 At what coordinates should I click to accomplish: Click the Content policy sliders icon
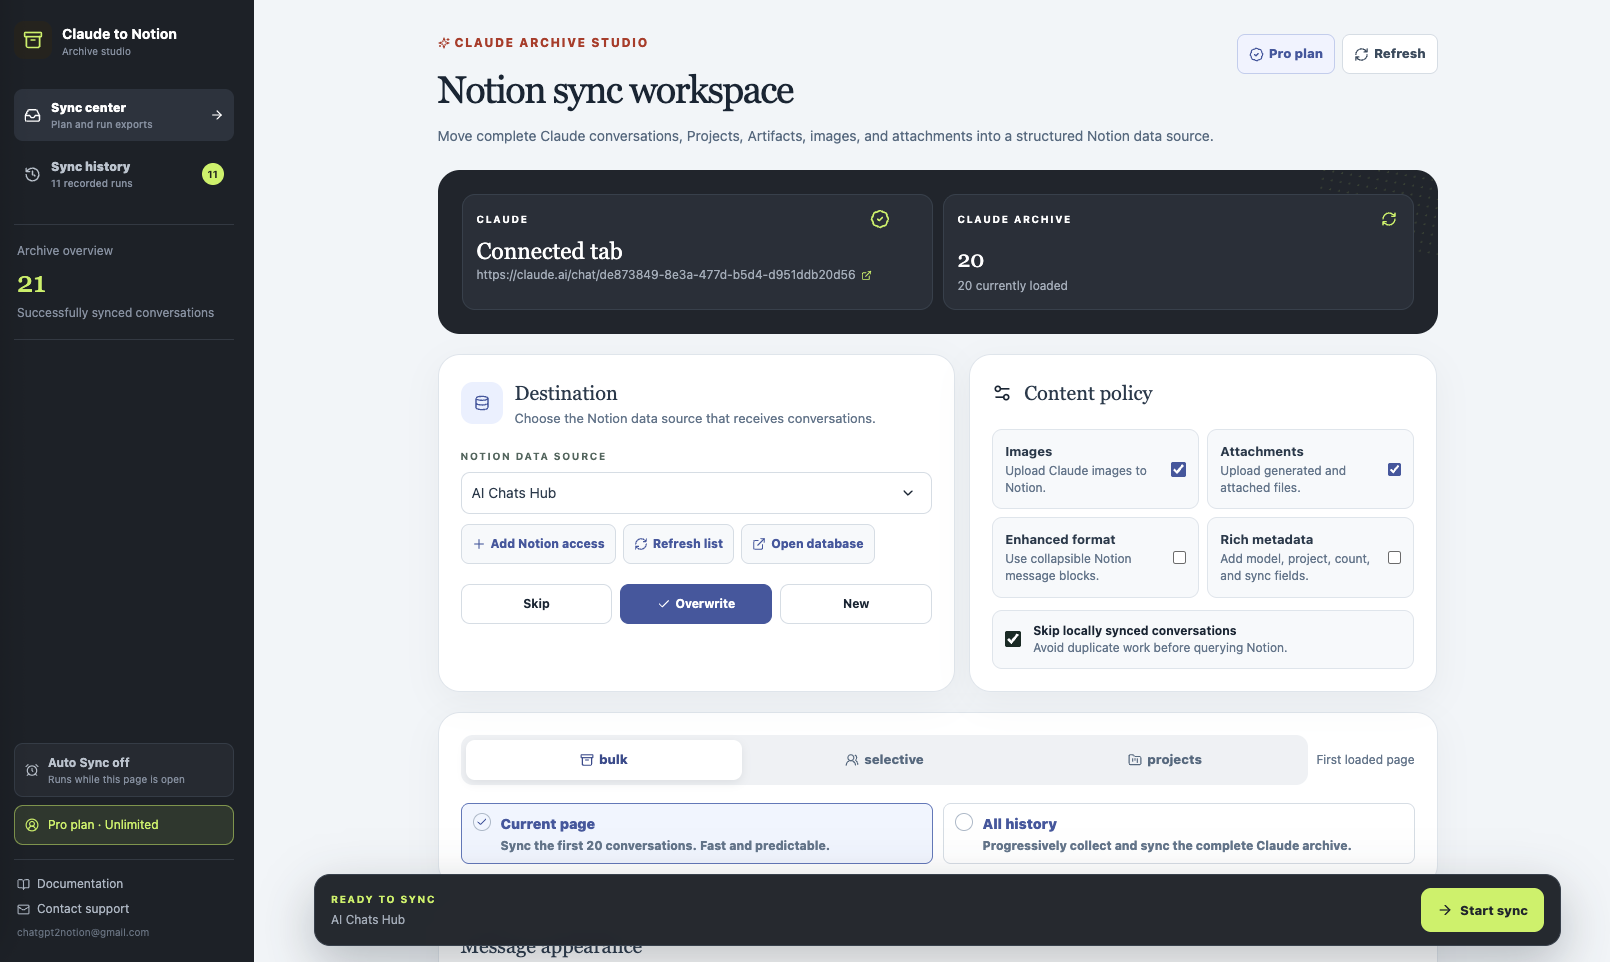1002,393
